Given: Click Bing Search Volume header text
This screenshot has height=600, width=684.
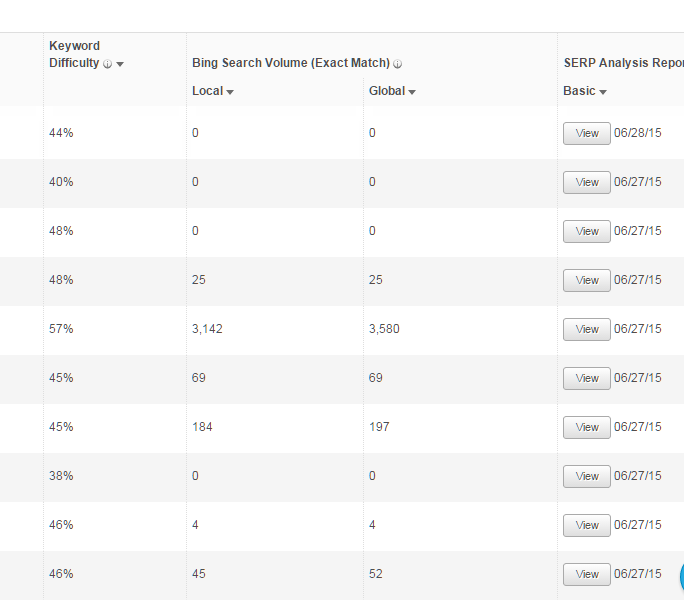Looking at the screenshot, I should [x=291, y=63].
